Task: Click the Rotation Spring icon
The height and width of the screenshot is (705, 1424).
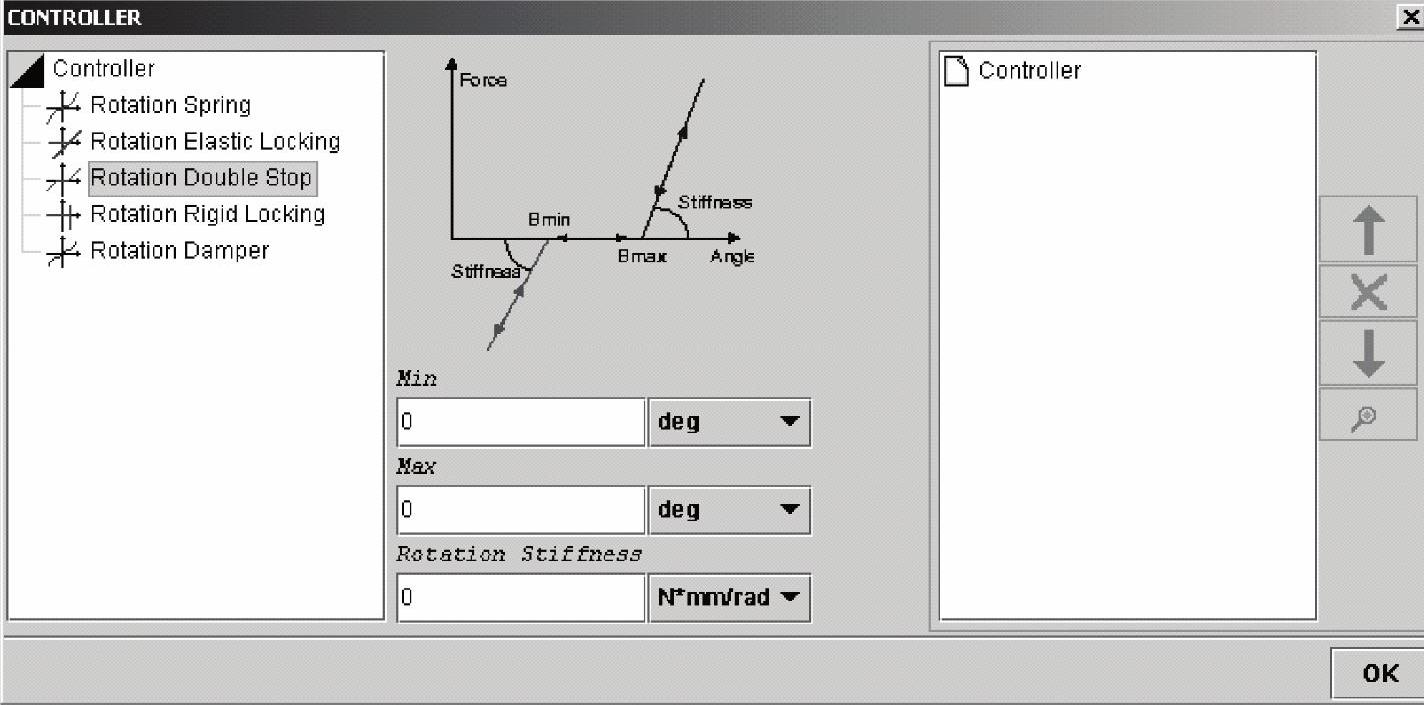Action: tap(63, 106)
